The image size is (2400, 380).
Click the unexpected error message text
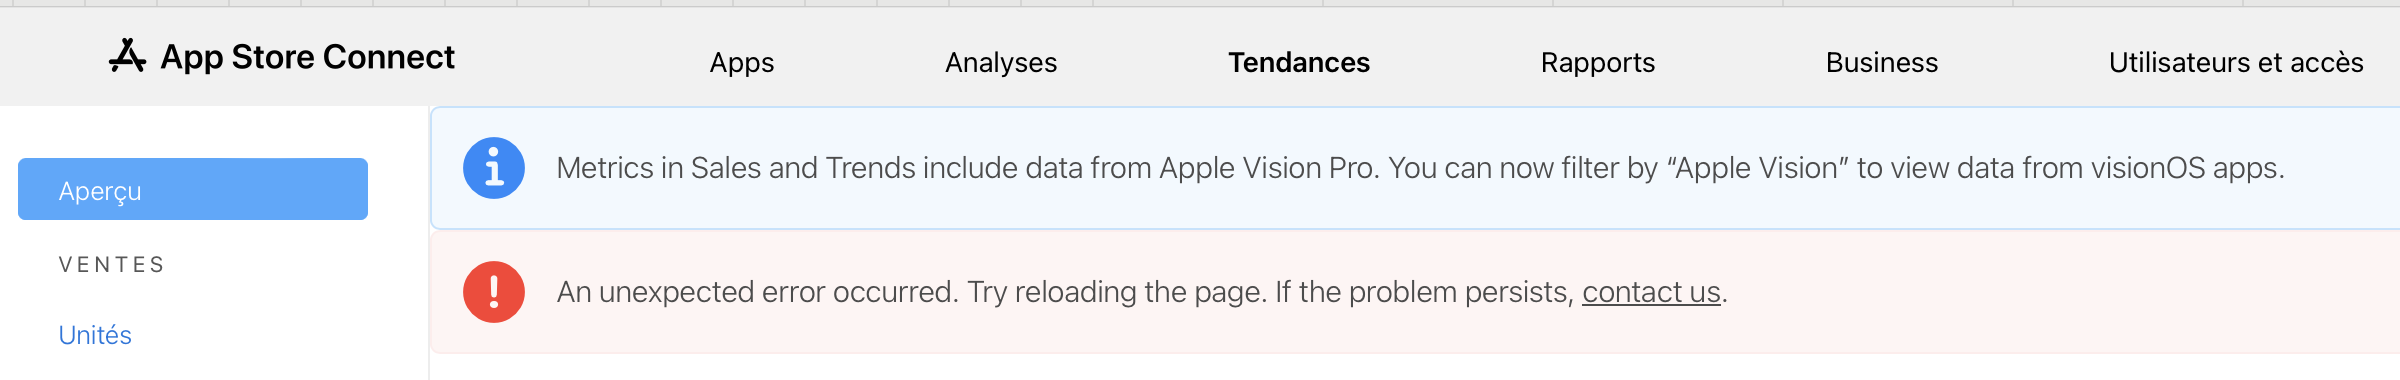(x=1142, y=292)
